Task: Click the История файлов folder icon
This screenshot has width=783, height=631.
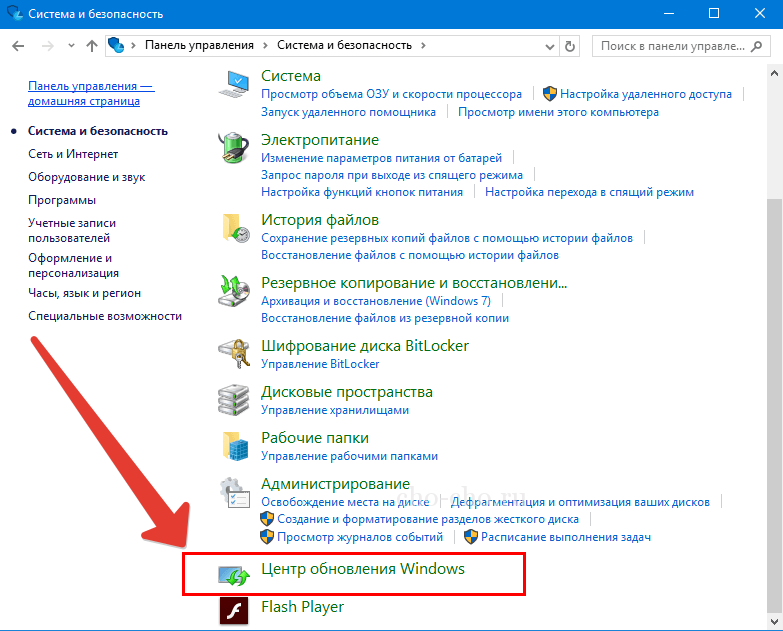Action: 234,229
